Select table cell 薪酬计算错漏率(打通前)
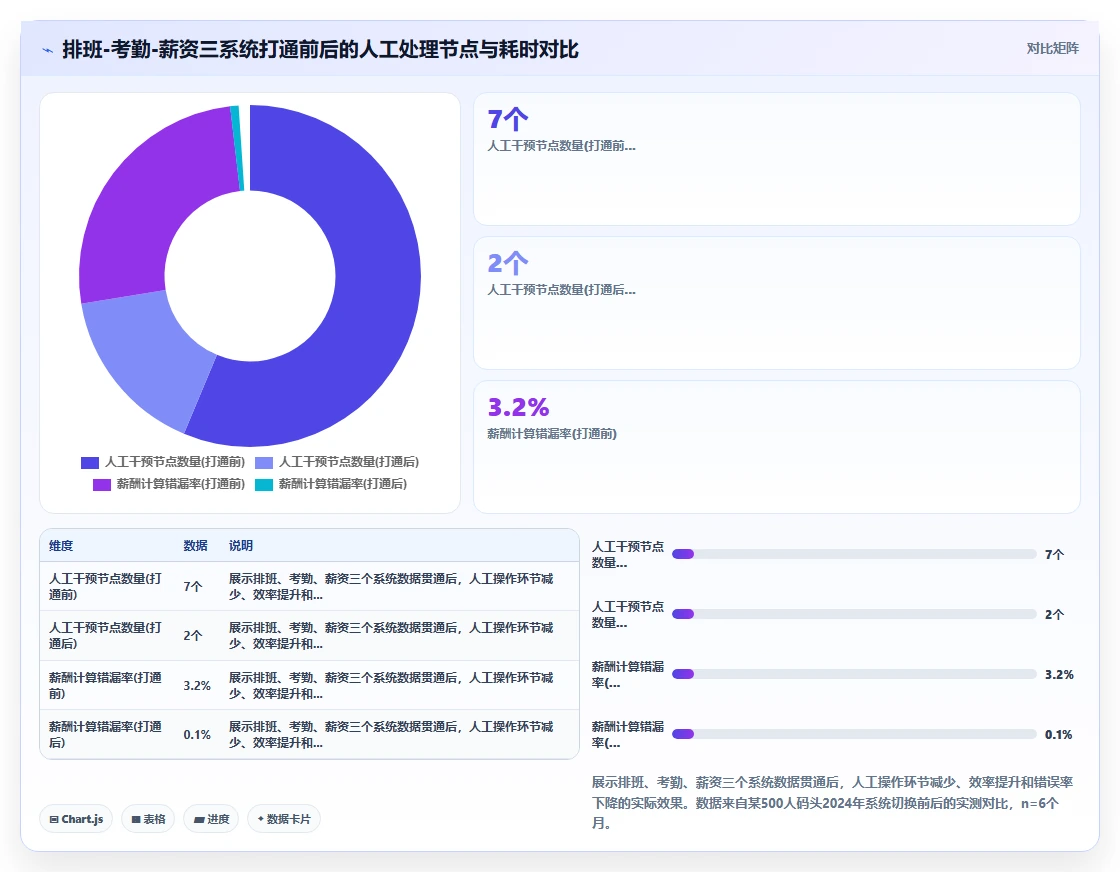This screenshot has height=872, width=1120. point(106,686)
